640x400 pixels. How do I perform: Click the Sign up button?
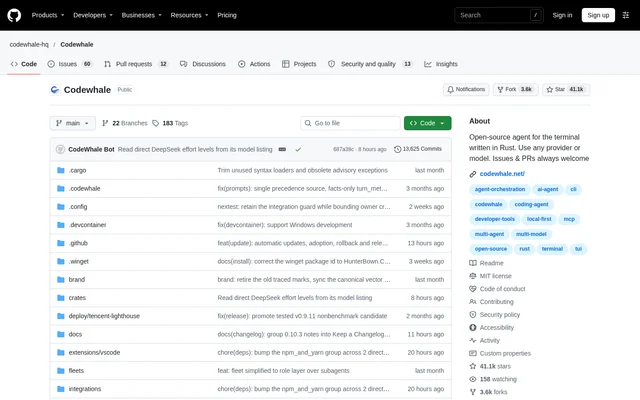(598, 15)
